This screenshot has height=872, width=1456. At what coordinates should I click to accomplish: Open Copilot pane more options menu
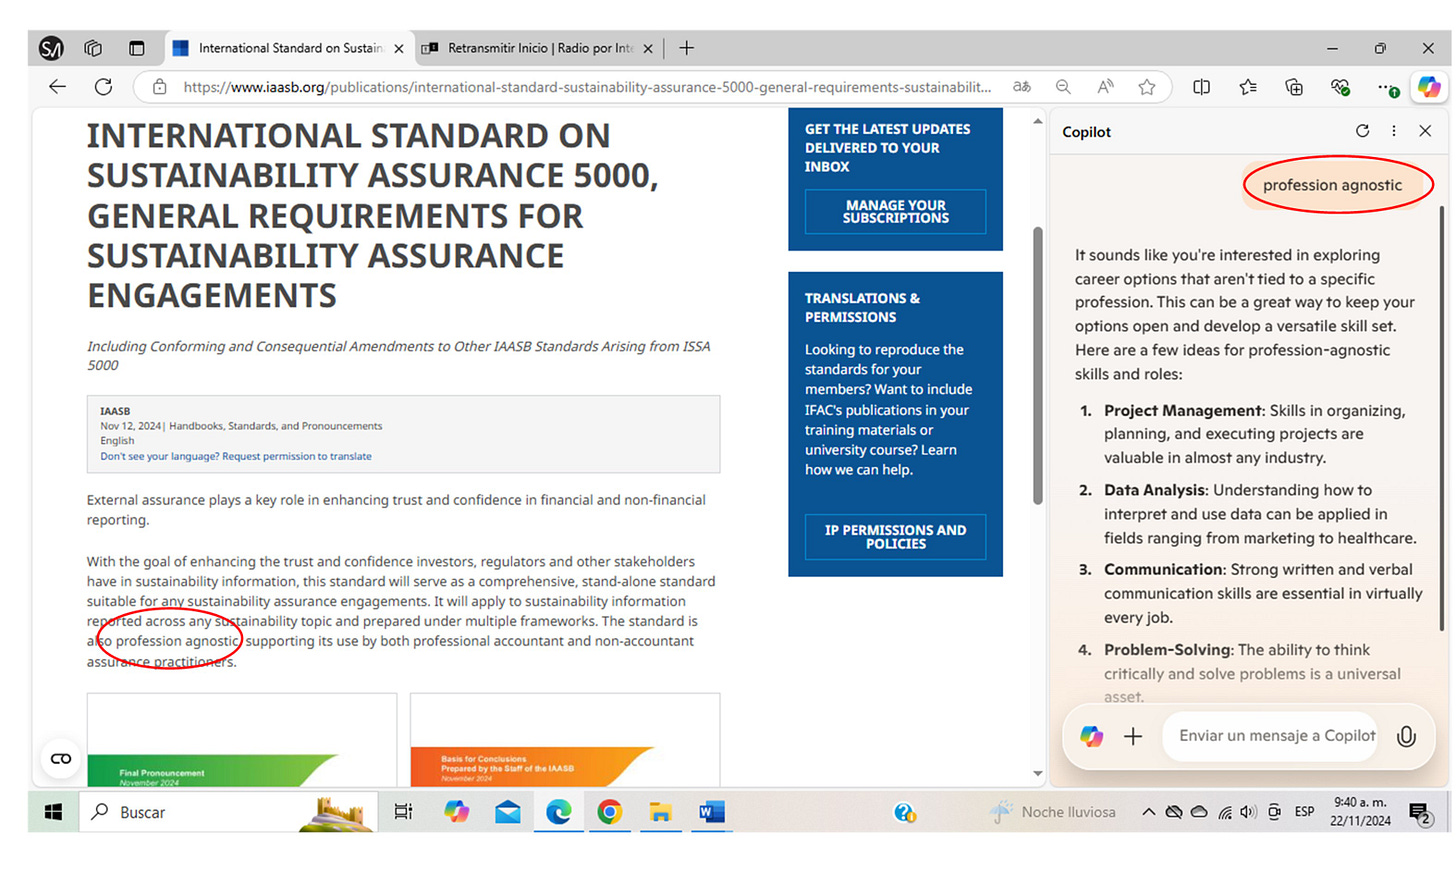pos(1394,131)
